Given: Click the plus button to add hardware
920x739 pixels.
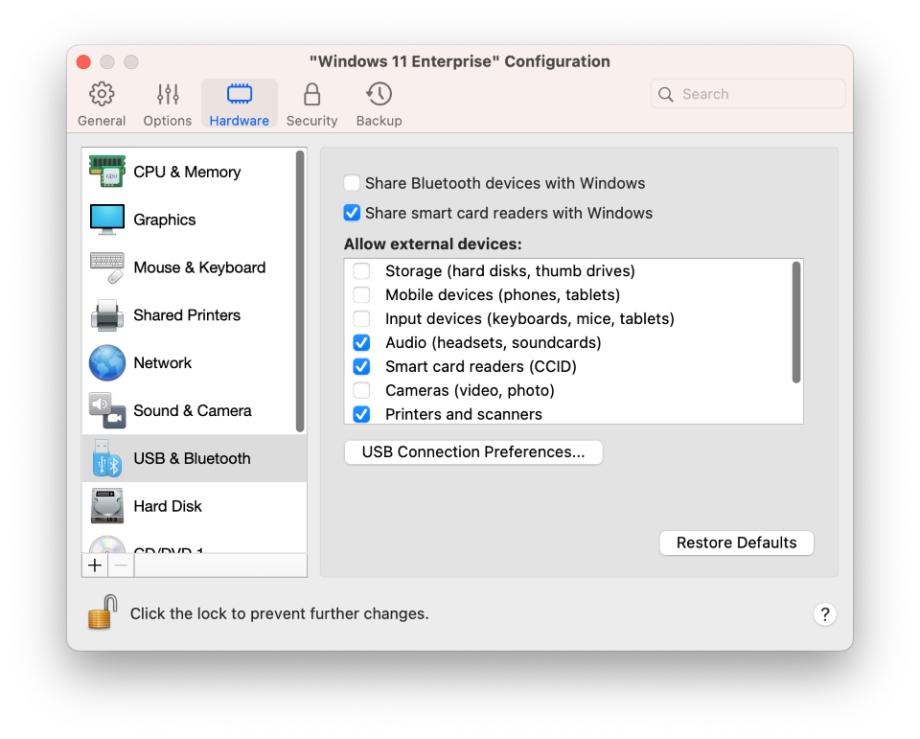Looking at the screenshot, I should (95, 566).
